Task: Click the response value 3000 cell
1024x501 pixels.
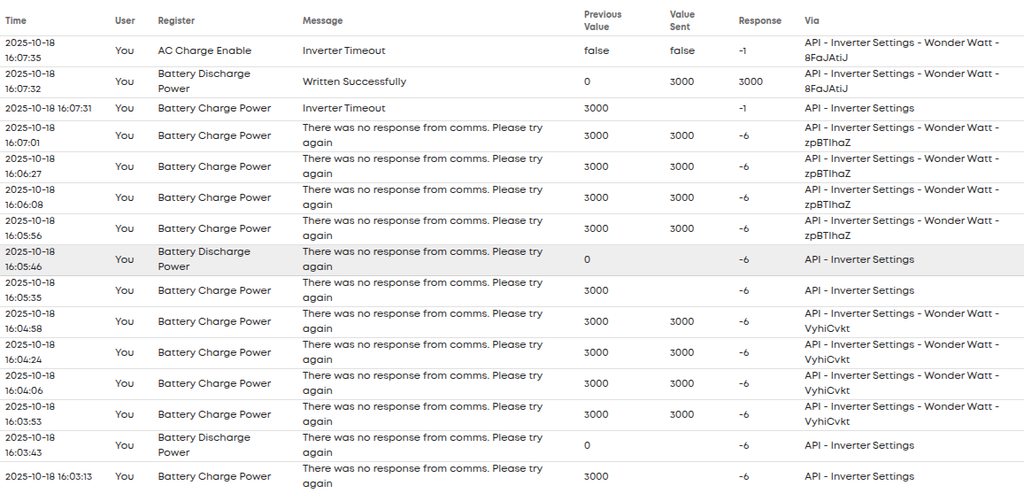Action: point(751,82)
